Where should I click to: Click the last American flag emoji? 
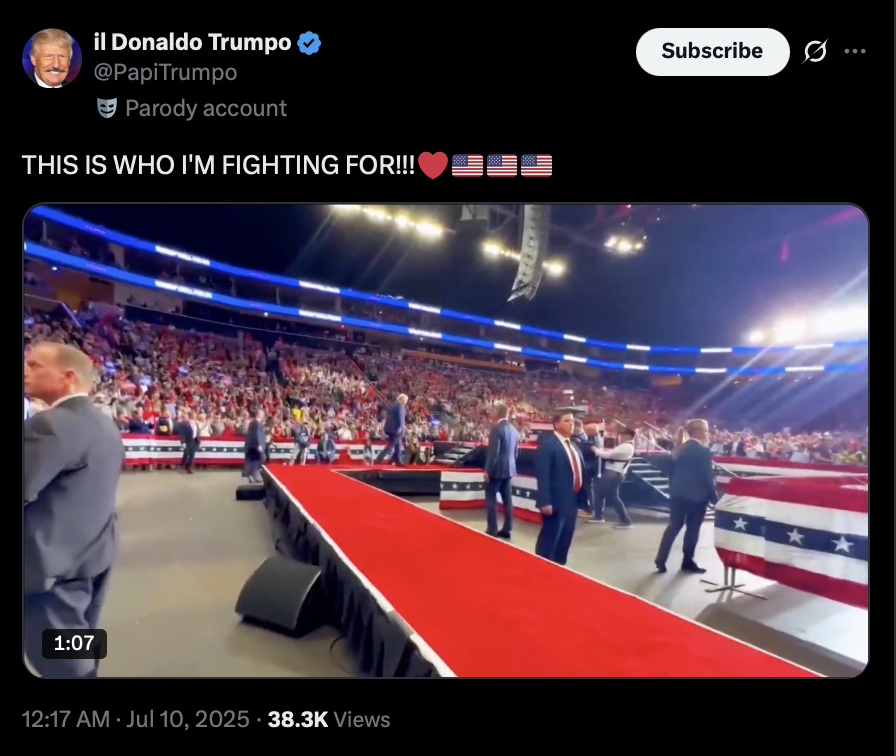[537, 166]
